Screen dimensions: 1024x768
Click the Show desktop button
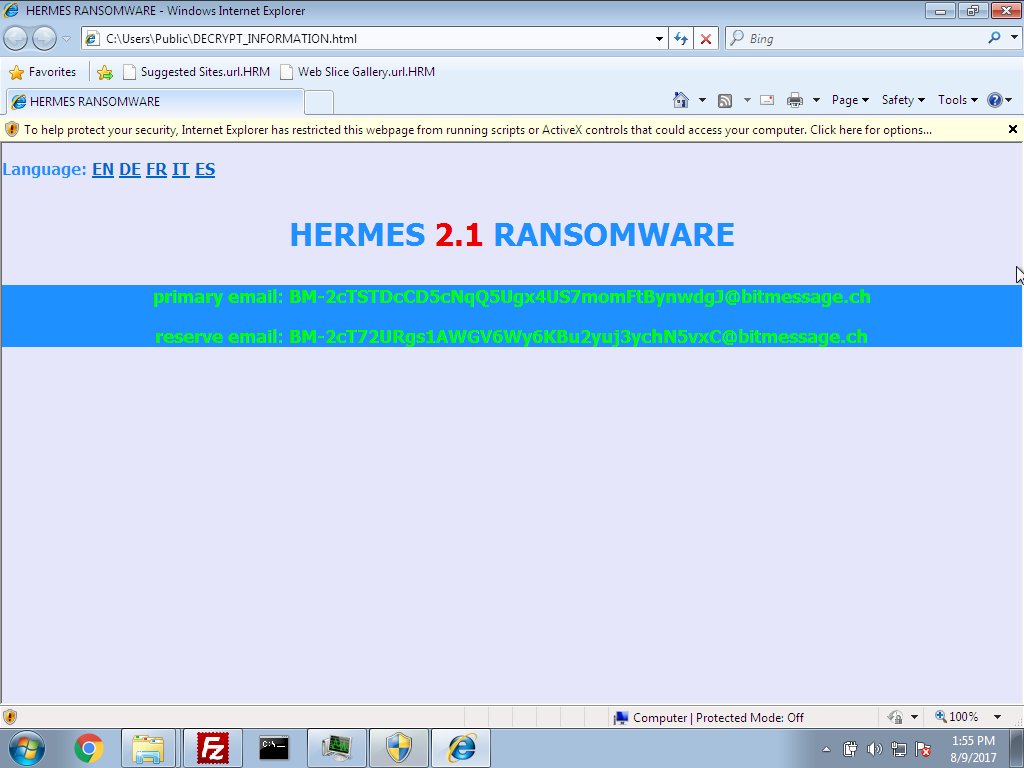click(1016, 748)
